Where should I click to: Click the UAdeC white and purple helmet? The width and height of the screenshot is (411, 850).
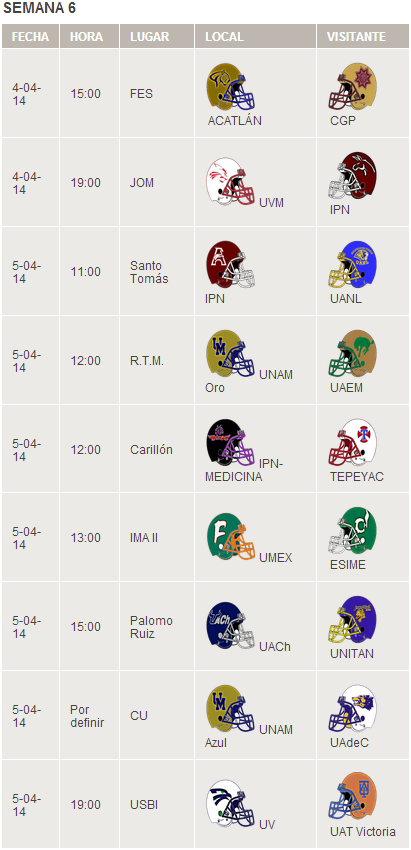click(353, 709)
